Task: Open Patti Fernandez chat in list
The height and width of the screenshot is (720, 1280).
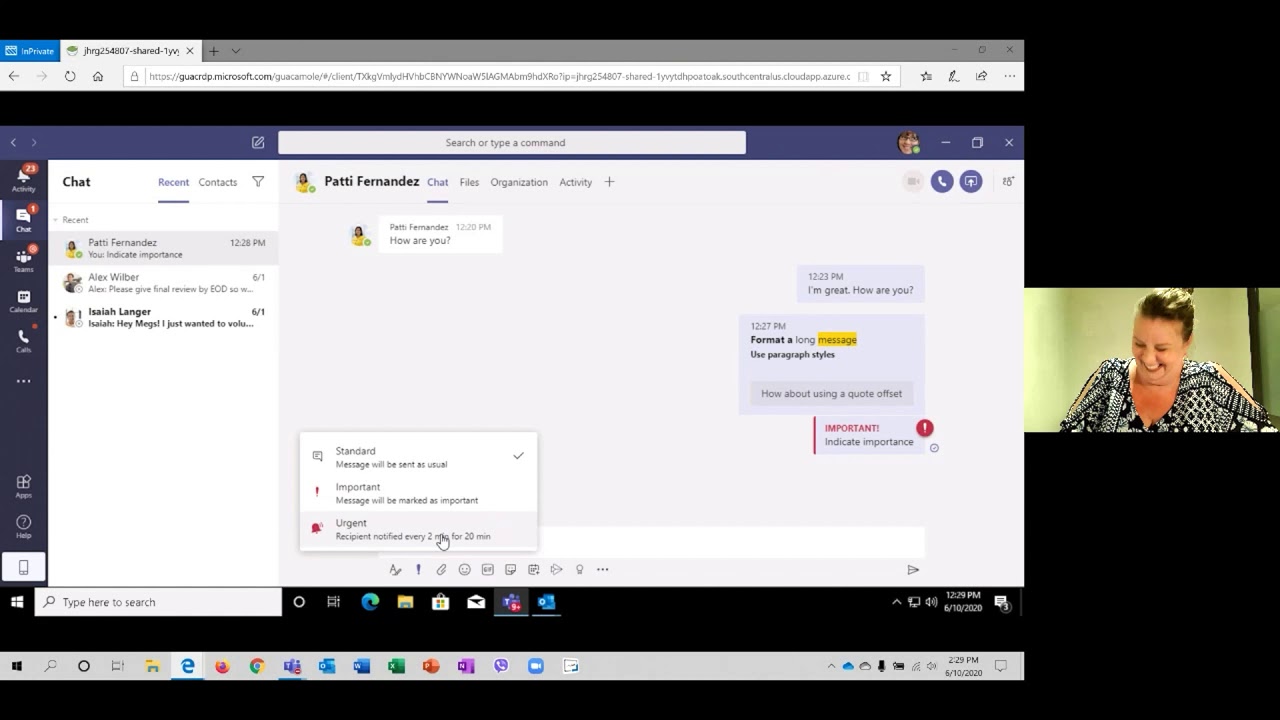Action: (x=163, y=248)
